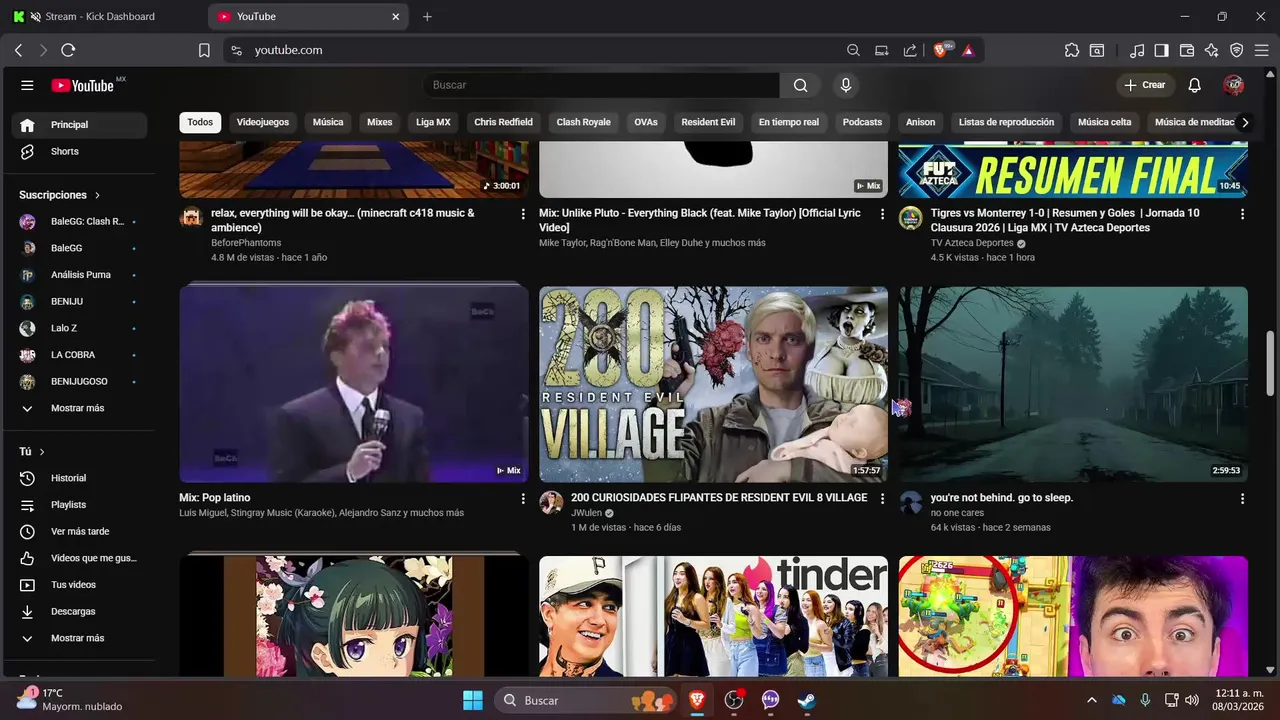The height and width of the screenshot is (720, 1280).
Task: Select the Liga MX filter chip
Action: pyautogui.click(x=433, y=122)
